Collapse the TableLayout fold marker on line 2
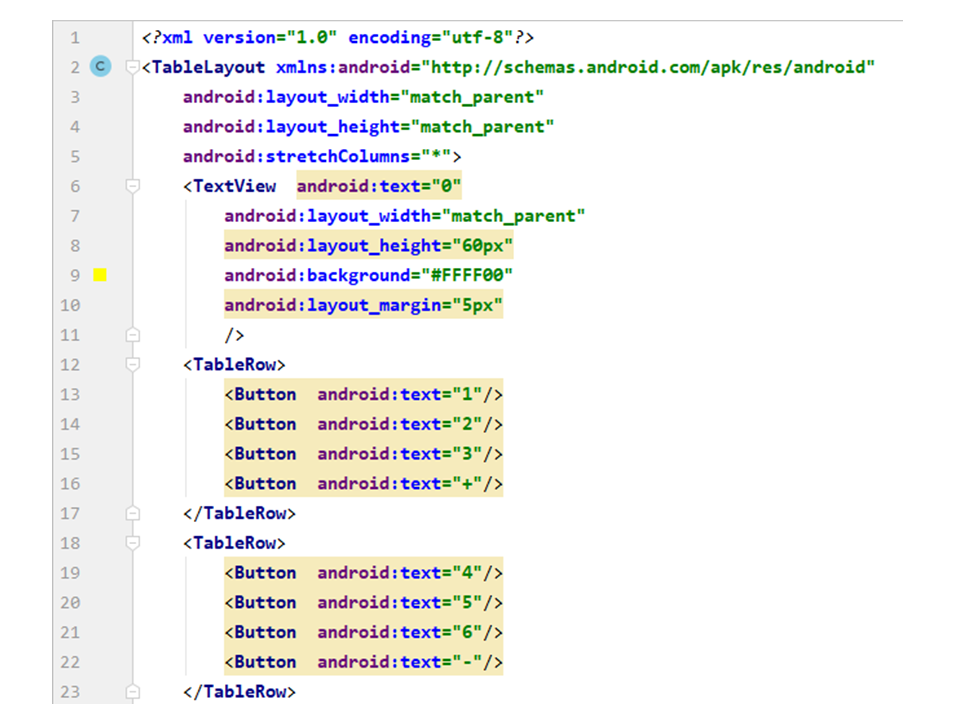This screenshot has height=720, width=960. [x=133, y=68]
